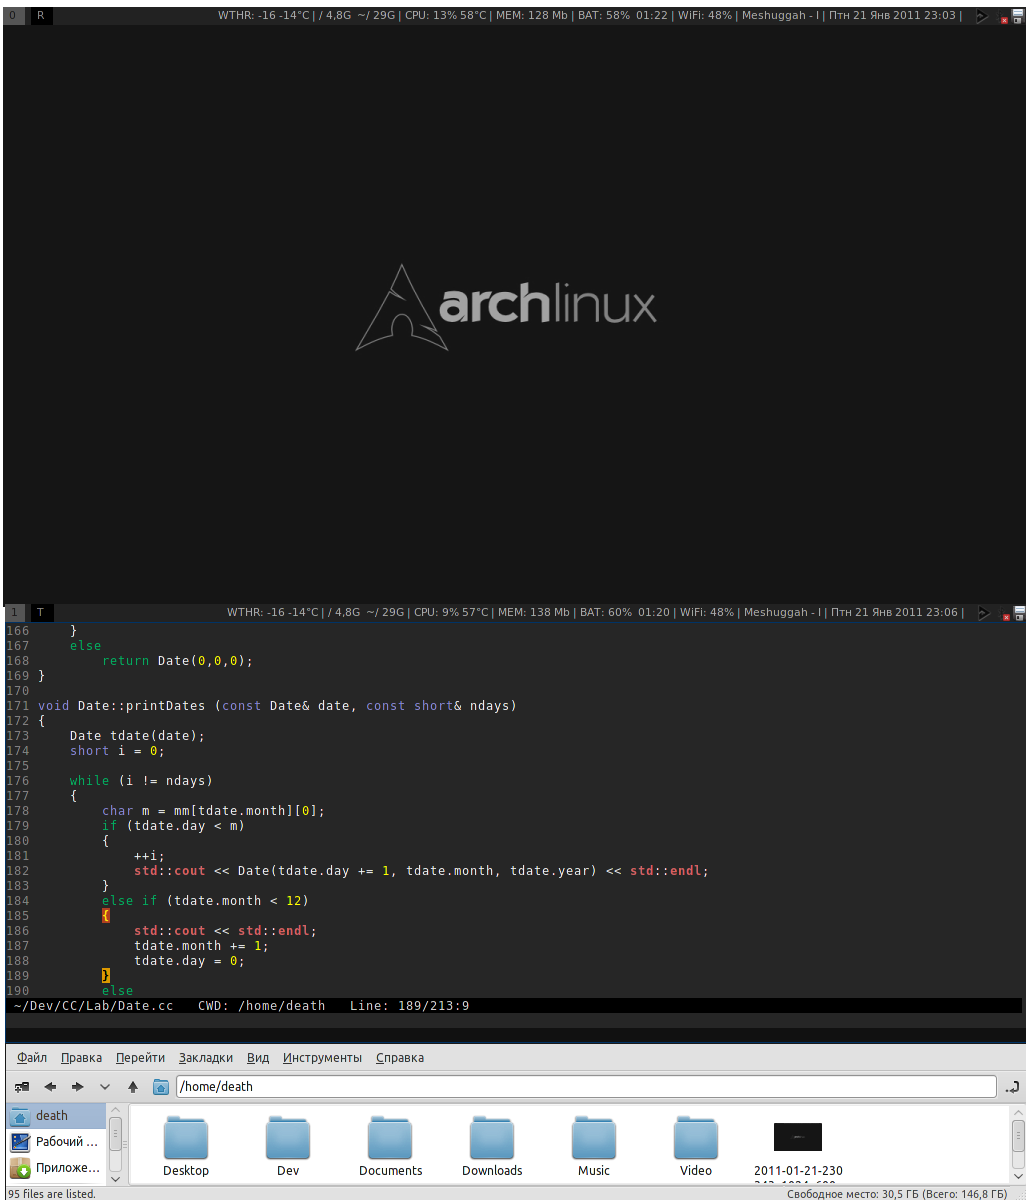
Task: Click the floppy disk tray icon in top bar
Action: pos(1019,15)
